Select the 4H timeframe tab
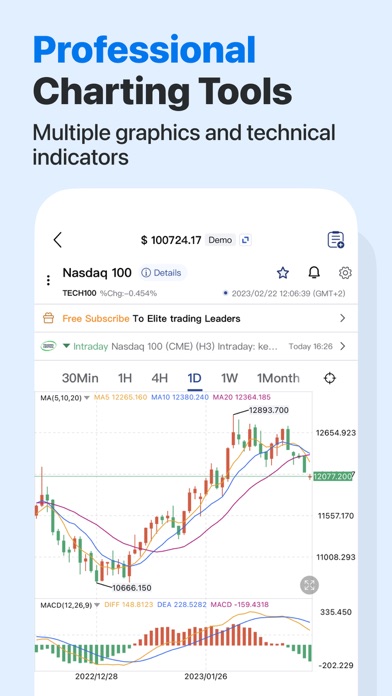This screenshot has width=392, height=696. coord(159,378)
